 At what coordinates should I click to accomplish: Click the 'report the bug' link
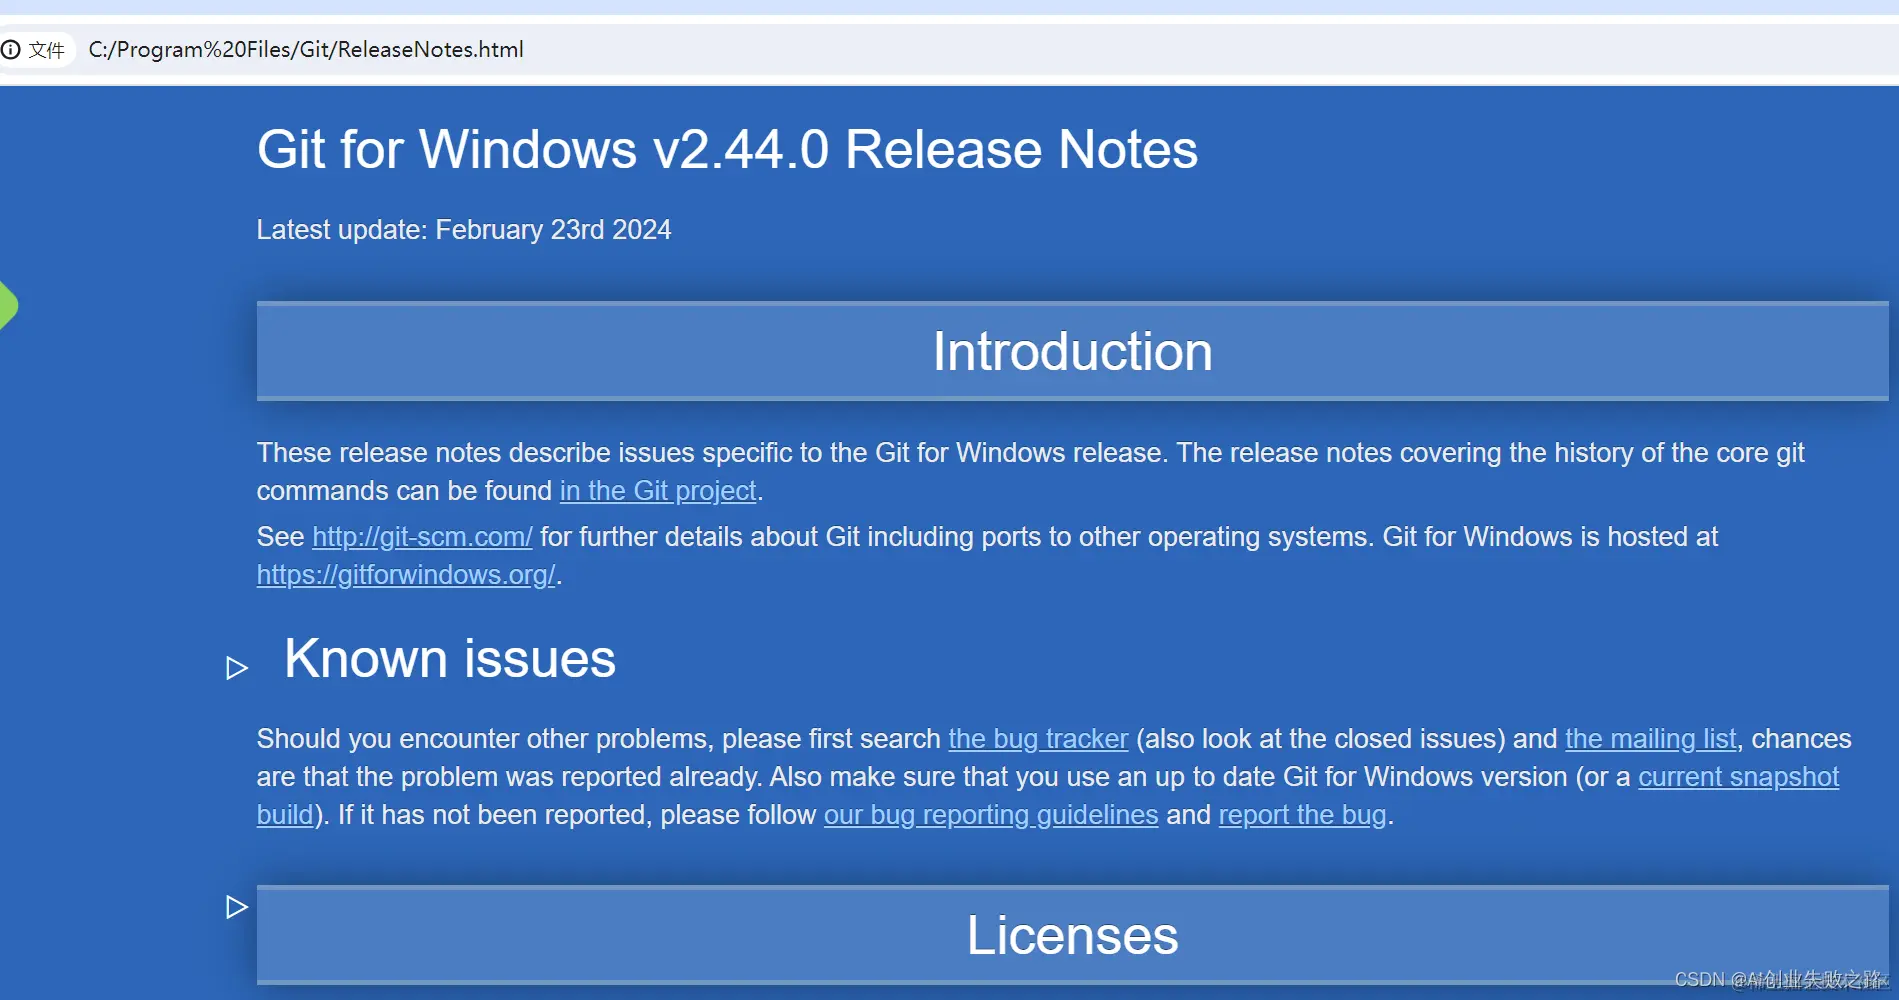(1303, 815)
